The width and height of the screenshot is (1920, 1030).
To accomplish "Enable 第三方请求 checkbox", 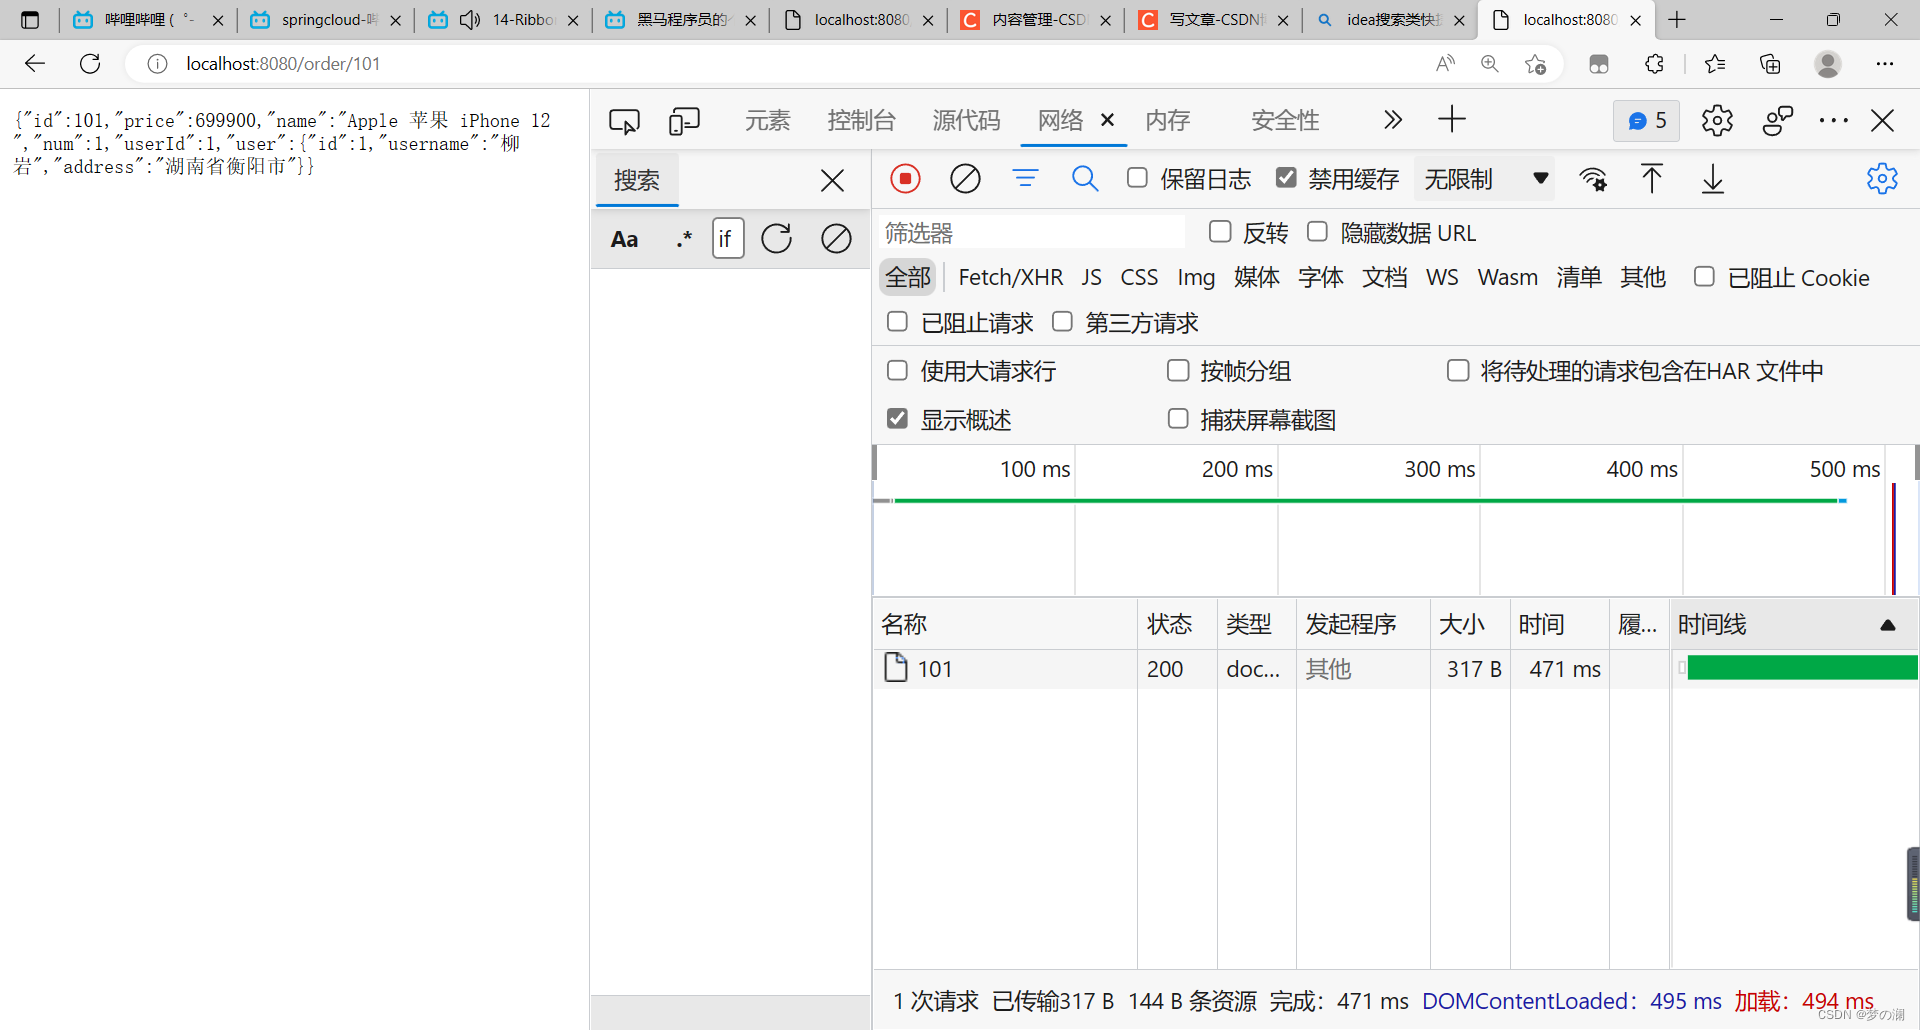I will (1063, 322).
